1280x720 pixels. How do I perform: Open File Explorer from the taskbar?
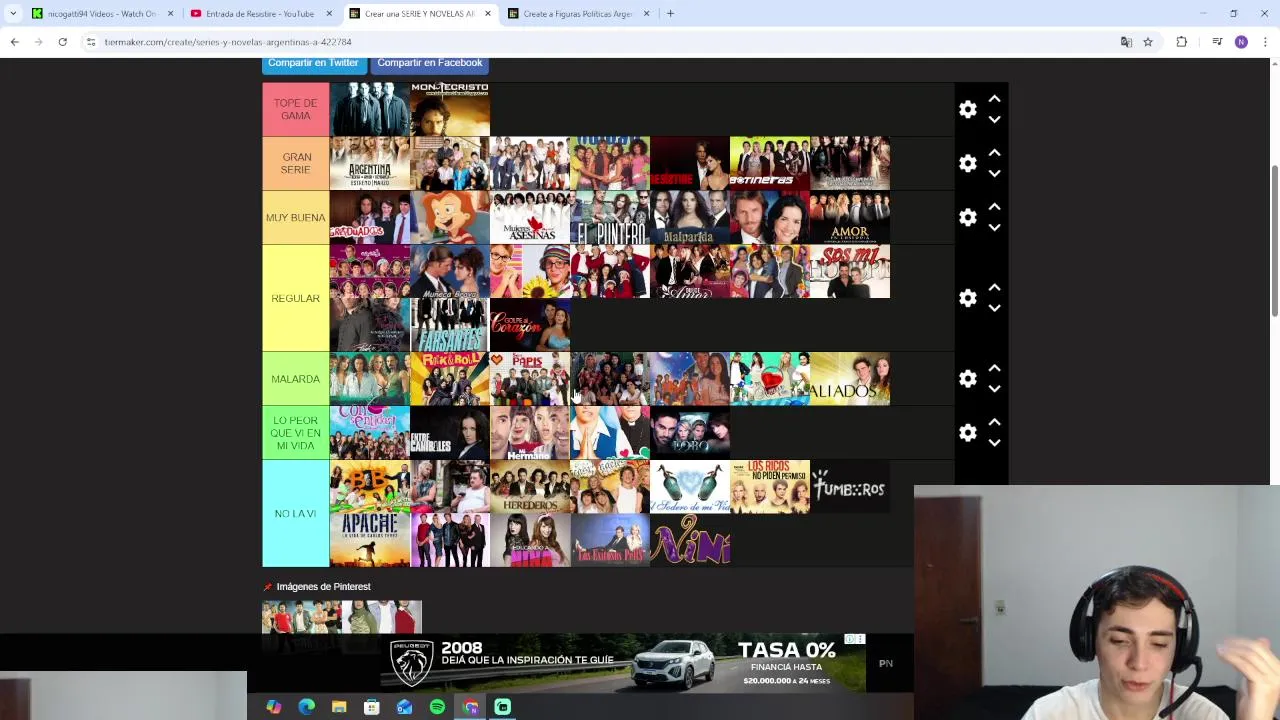(339, 707)
